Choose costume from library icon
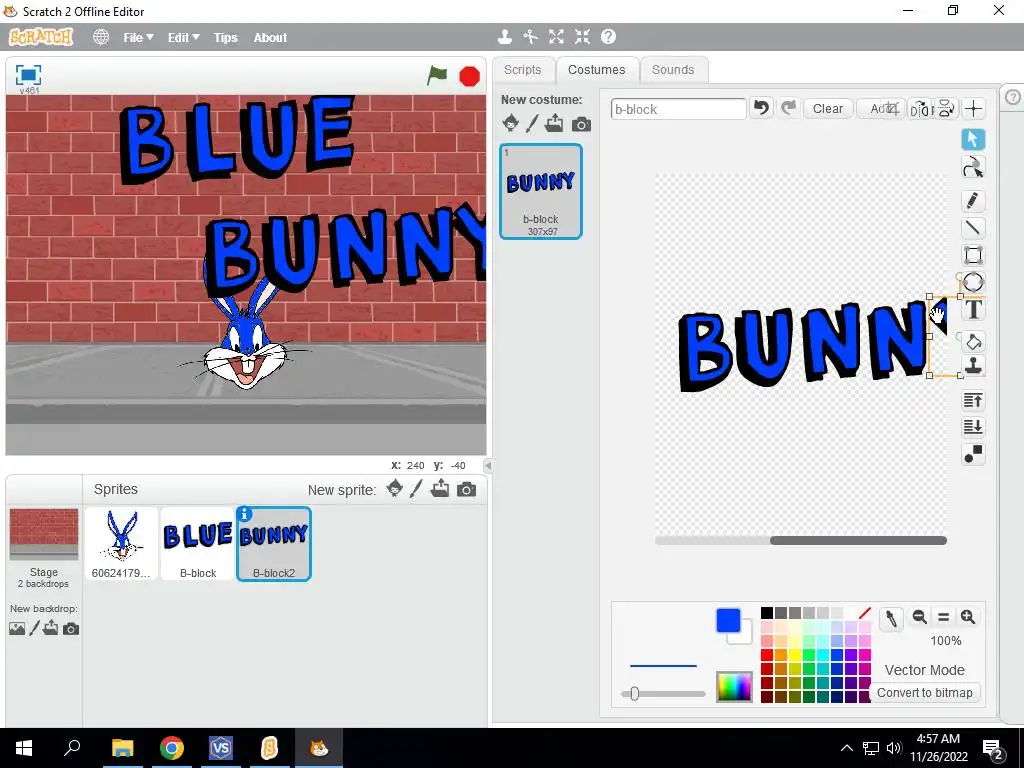This screenshot has width=1024, height=768. [x=511, y=123]
